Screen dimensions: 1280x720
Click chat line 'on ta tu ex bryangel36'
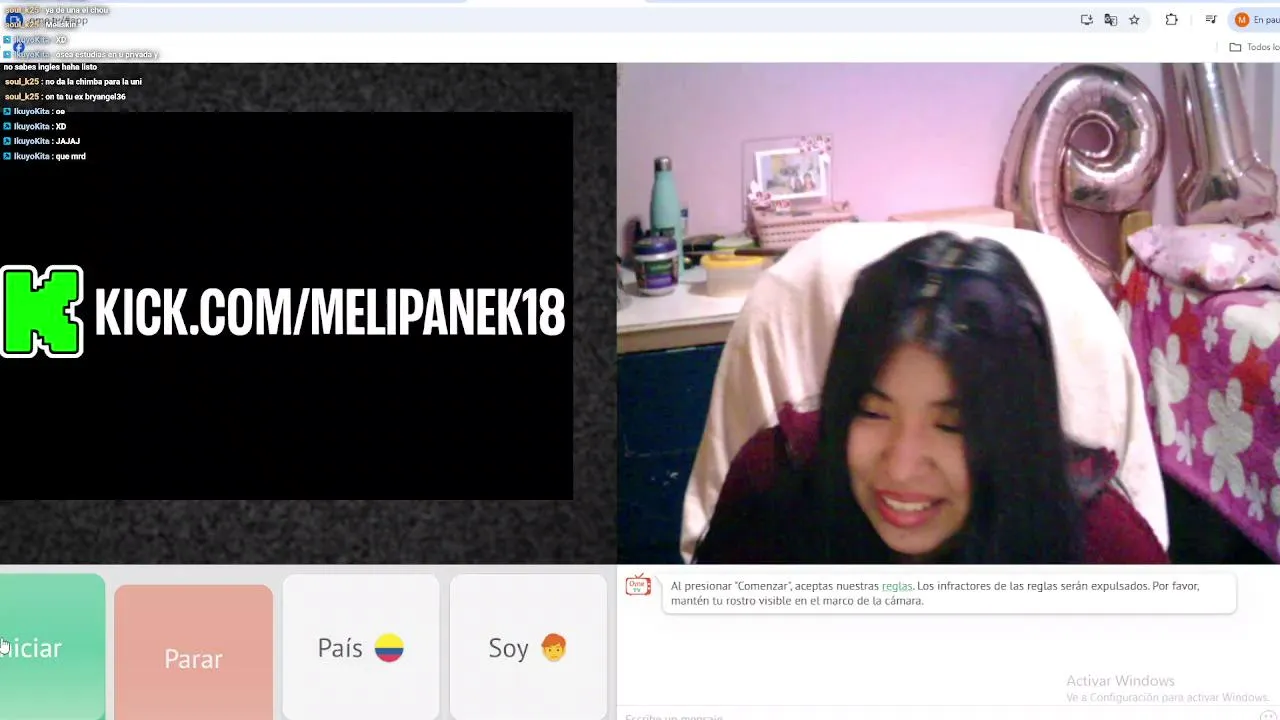click(65, 97)
